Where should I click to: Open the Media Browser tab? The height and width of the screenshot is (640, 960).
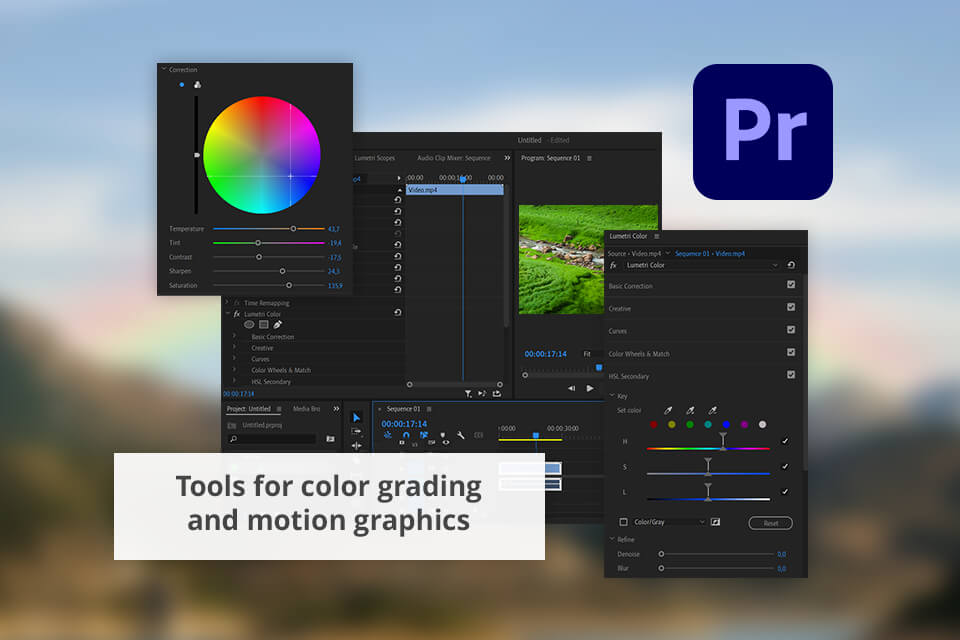[x=307, y=409]
